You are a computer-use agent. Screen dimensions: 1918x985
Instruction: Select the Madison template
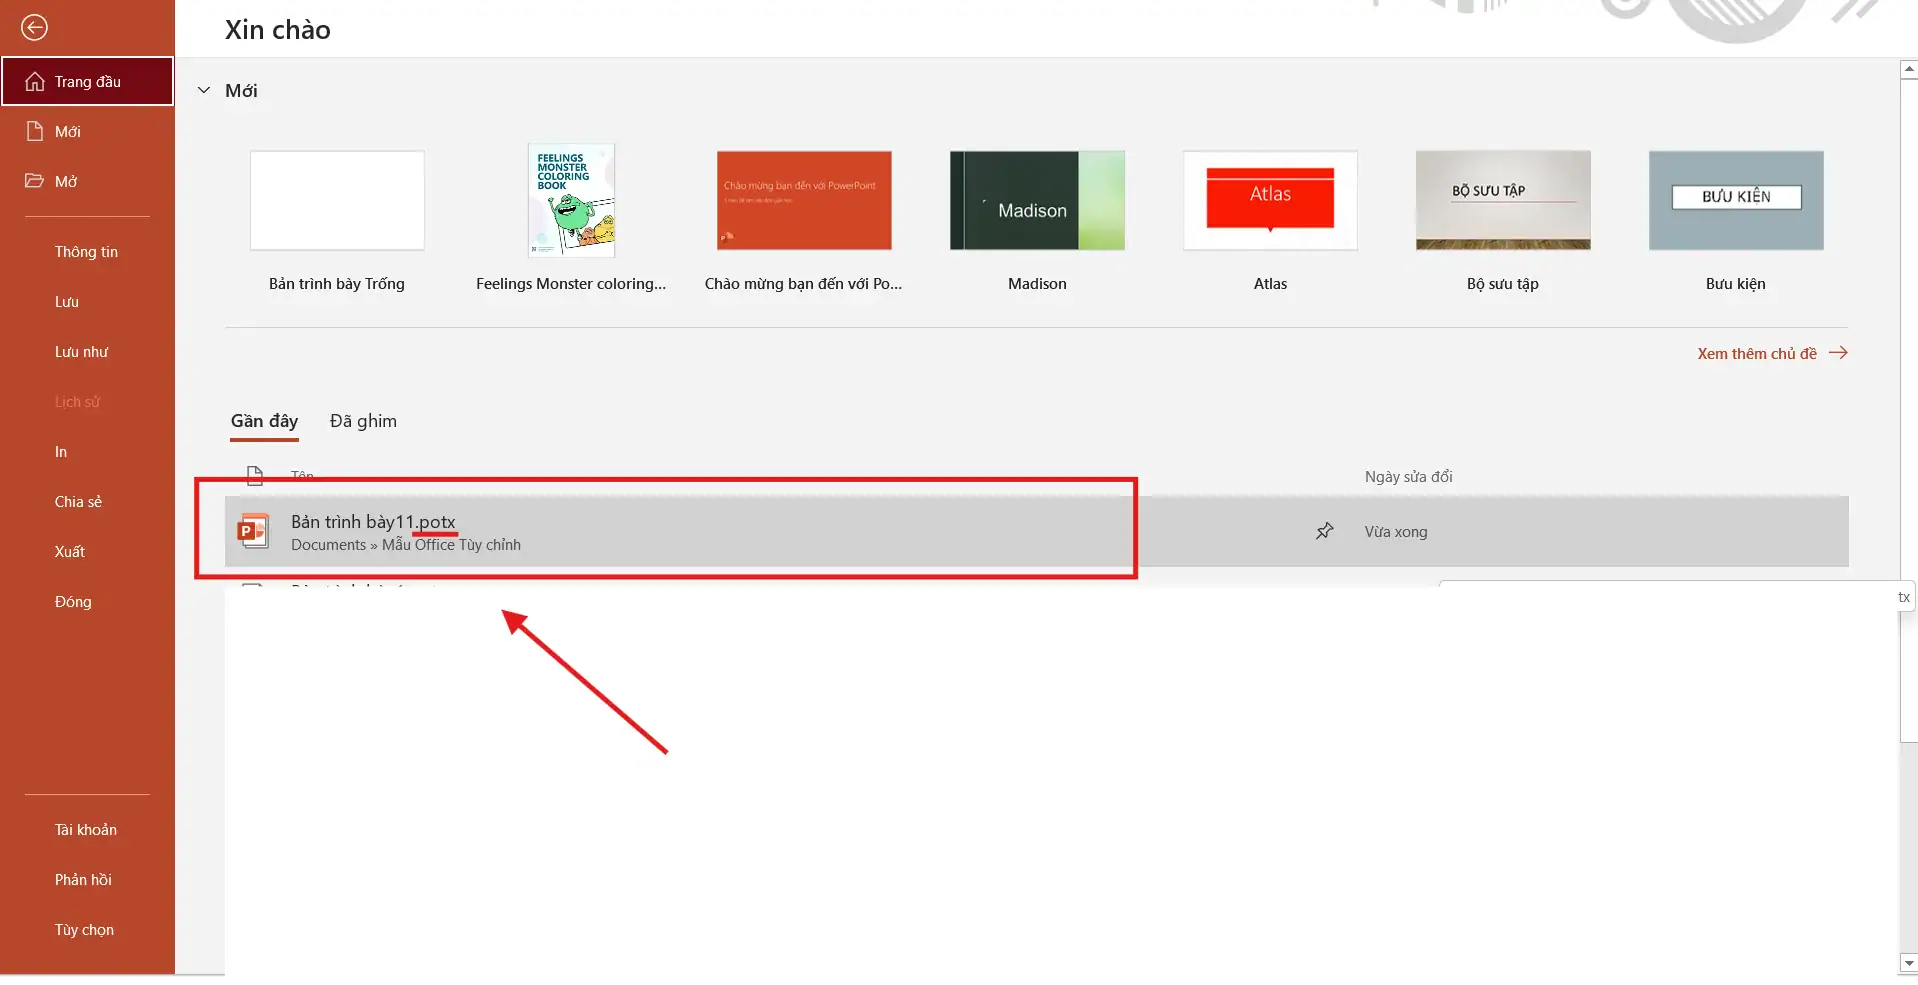(x=1037, y=200)
